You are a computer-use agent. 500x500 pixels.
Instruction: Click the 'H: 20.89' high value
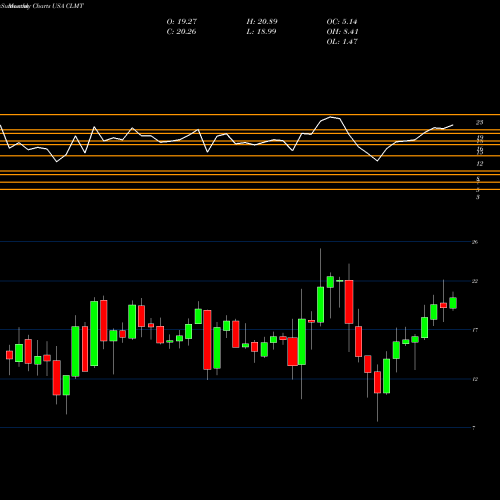262,22
